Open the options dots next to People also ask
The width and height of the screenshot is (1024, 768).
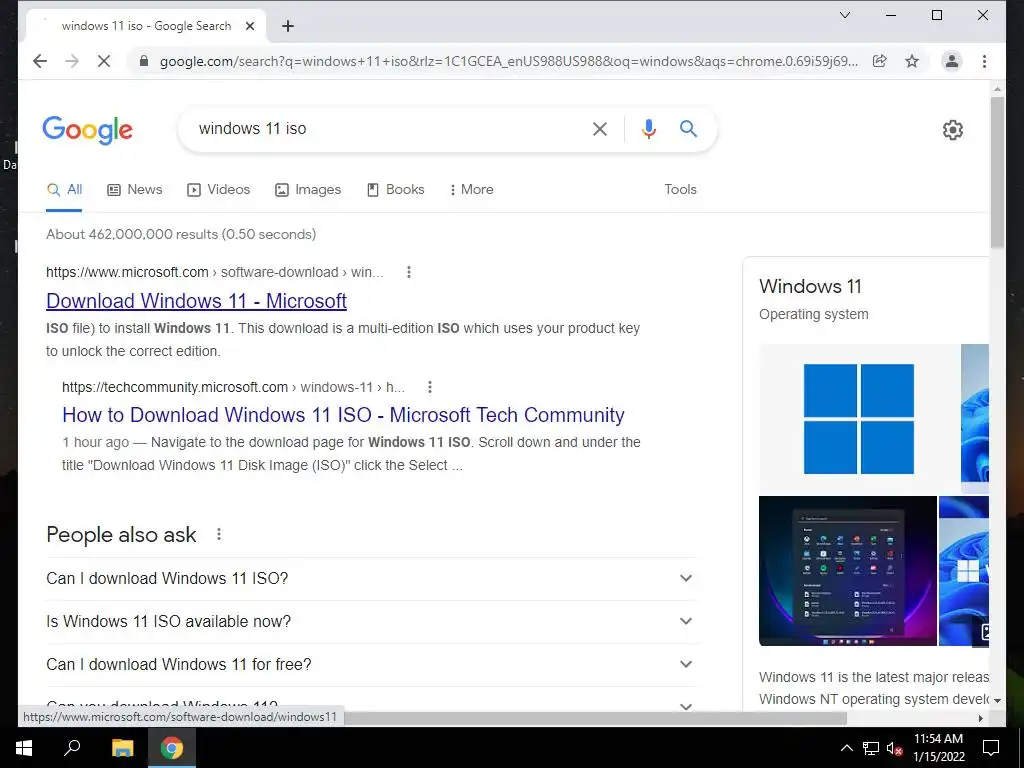click(219, 535)
